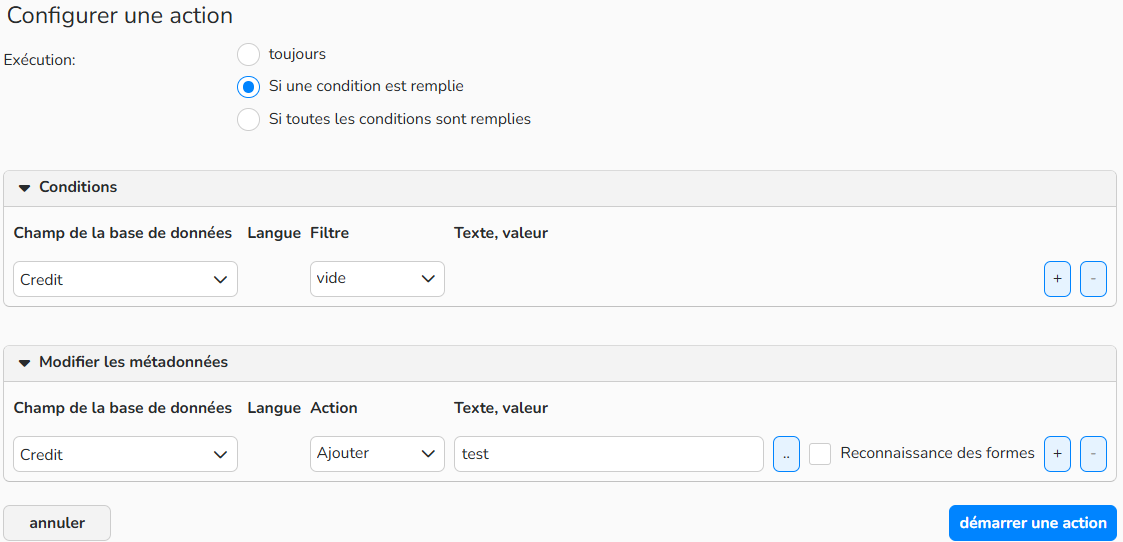Click 'démarrer une action' button
This screenshot has width=1123, height=542.
[x=1033, y=523]
